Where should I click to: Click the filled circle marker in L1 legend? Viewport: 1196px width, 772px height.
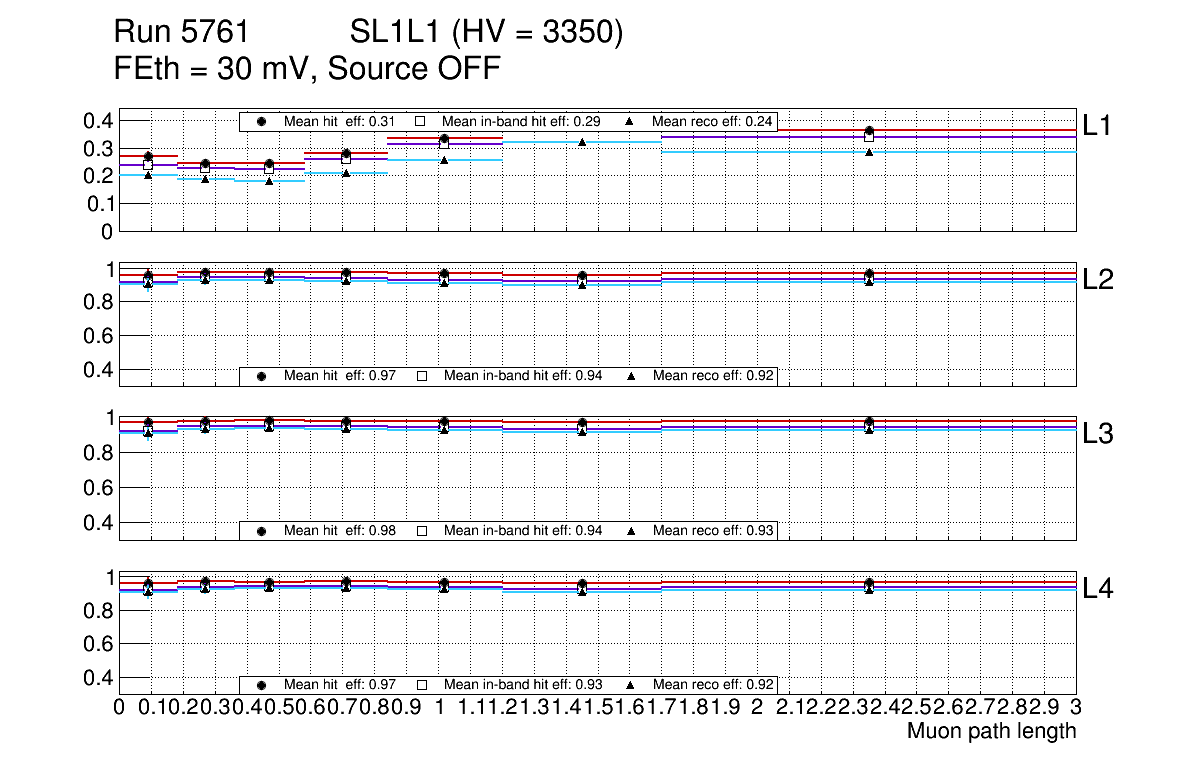point(262,122)
